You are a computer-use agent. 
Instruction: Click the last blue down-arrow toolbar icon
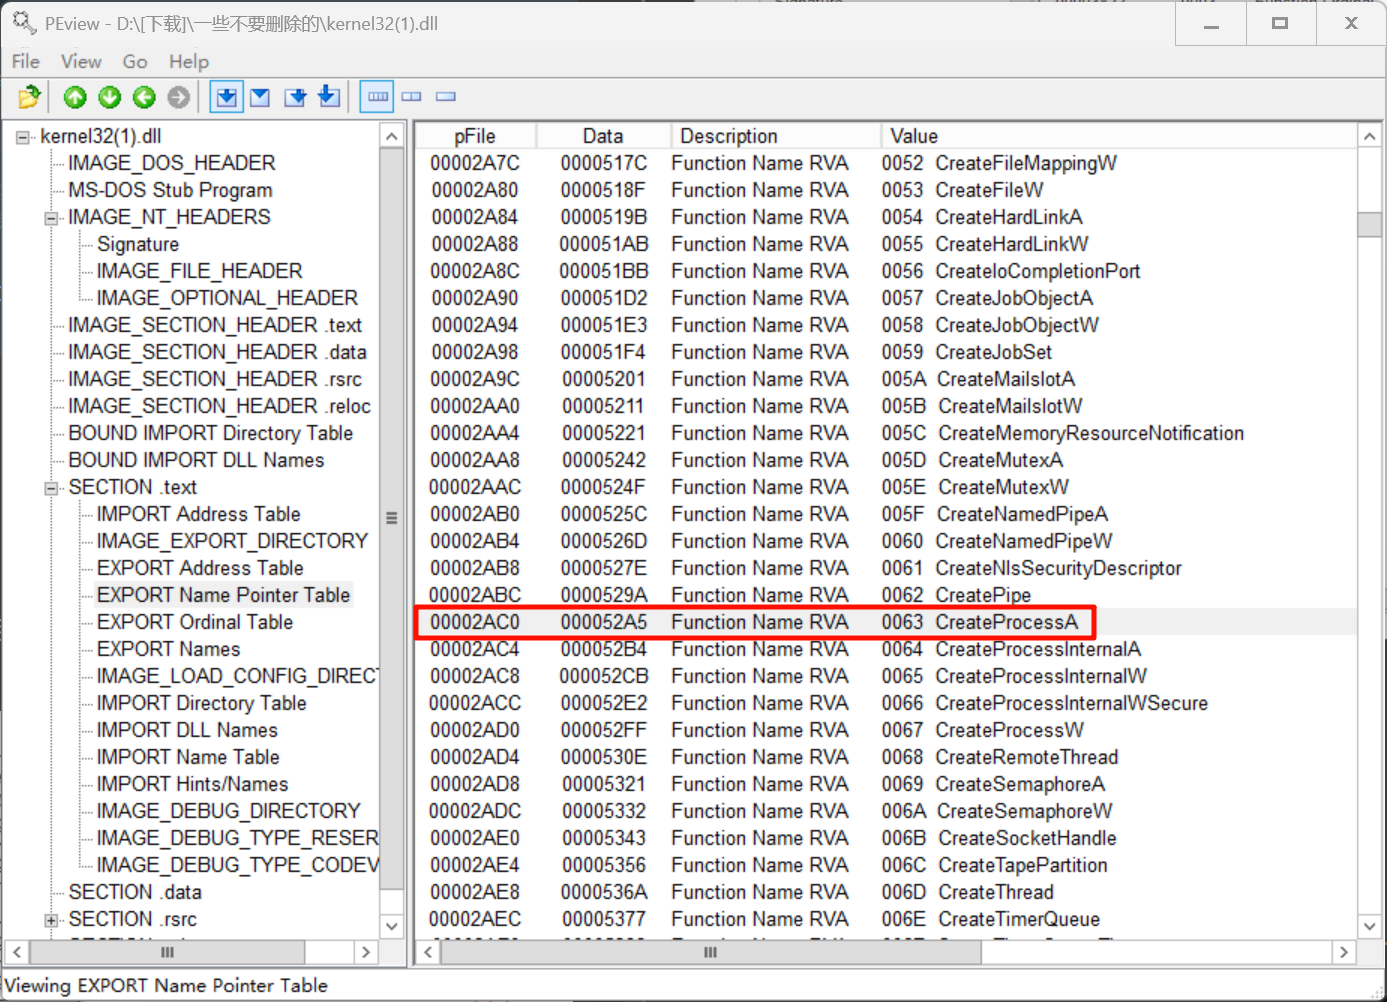tap(328, 97)
